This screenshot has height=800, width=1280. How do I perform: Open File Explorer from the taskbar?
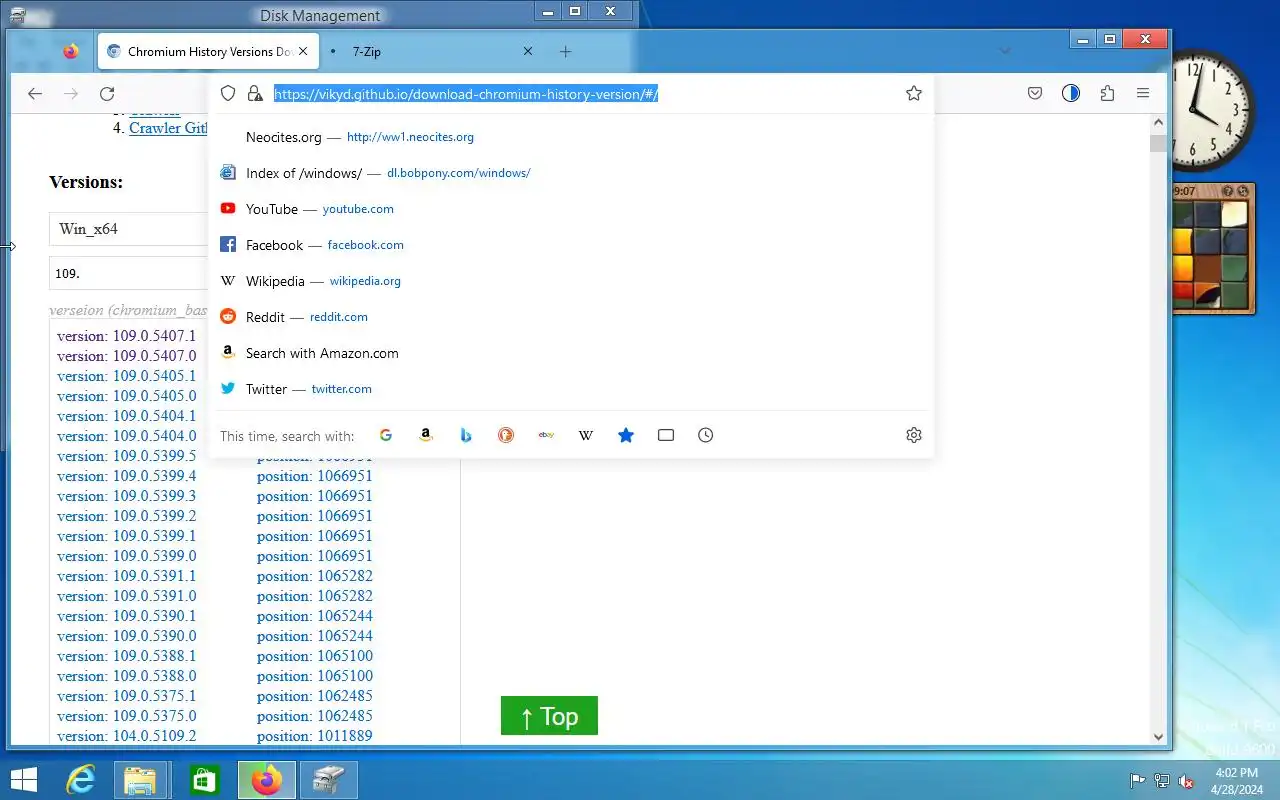tap(141, 780)
